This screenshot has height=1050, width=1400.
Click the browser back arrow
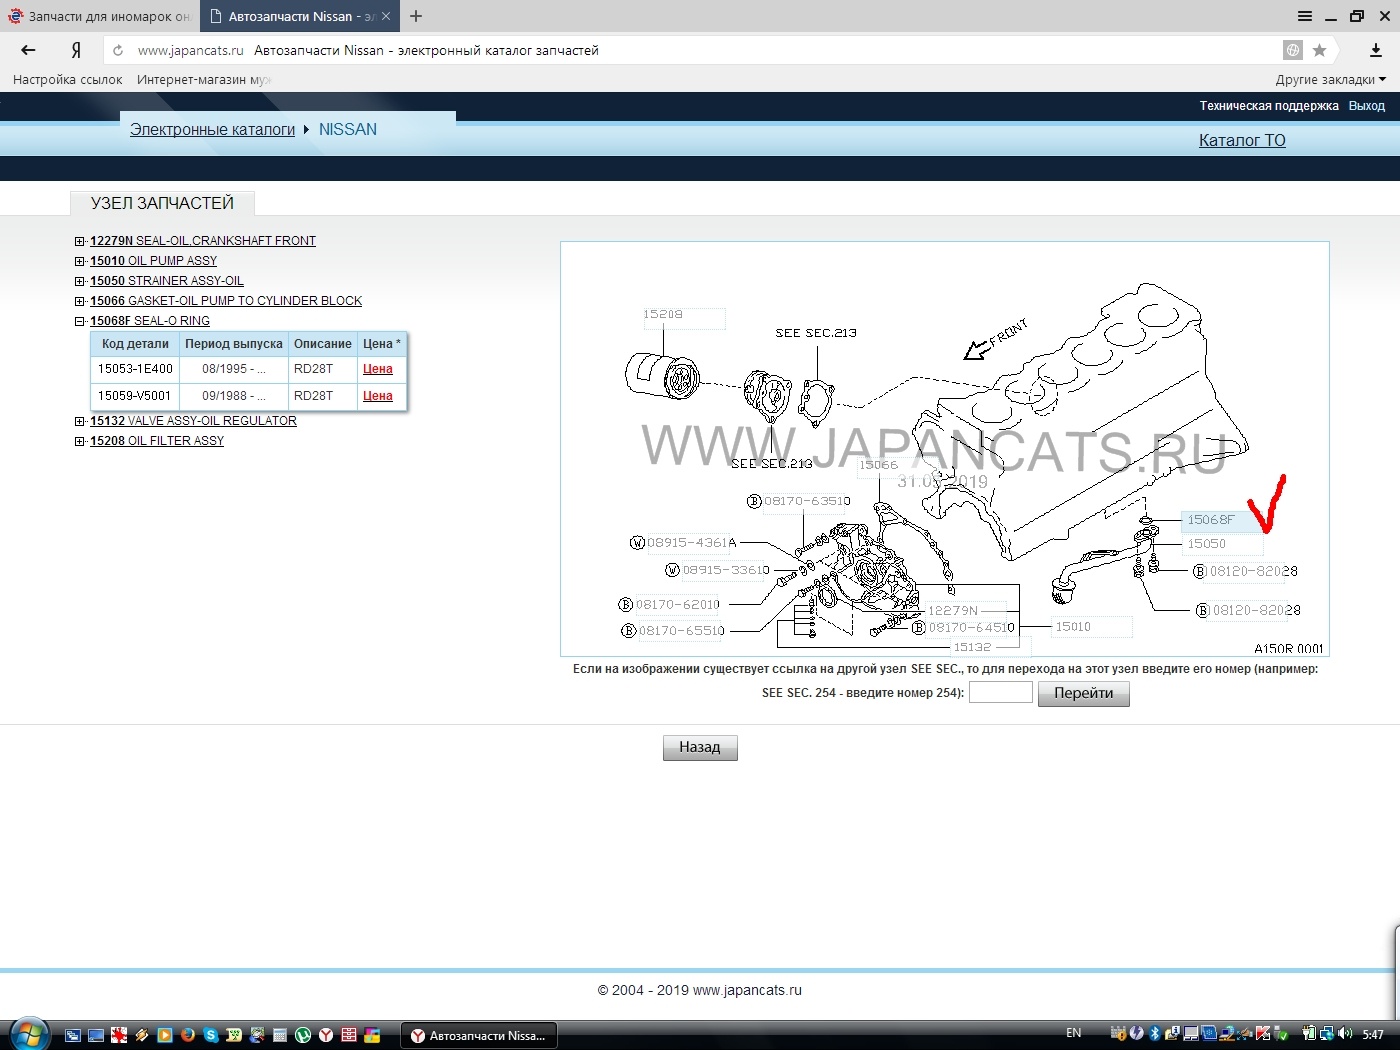[x=28, y=50]
